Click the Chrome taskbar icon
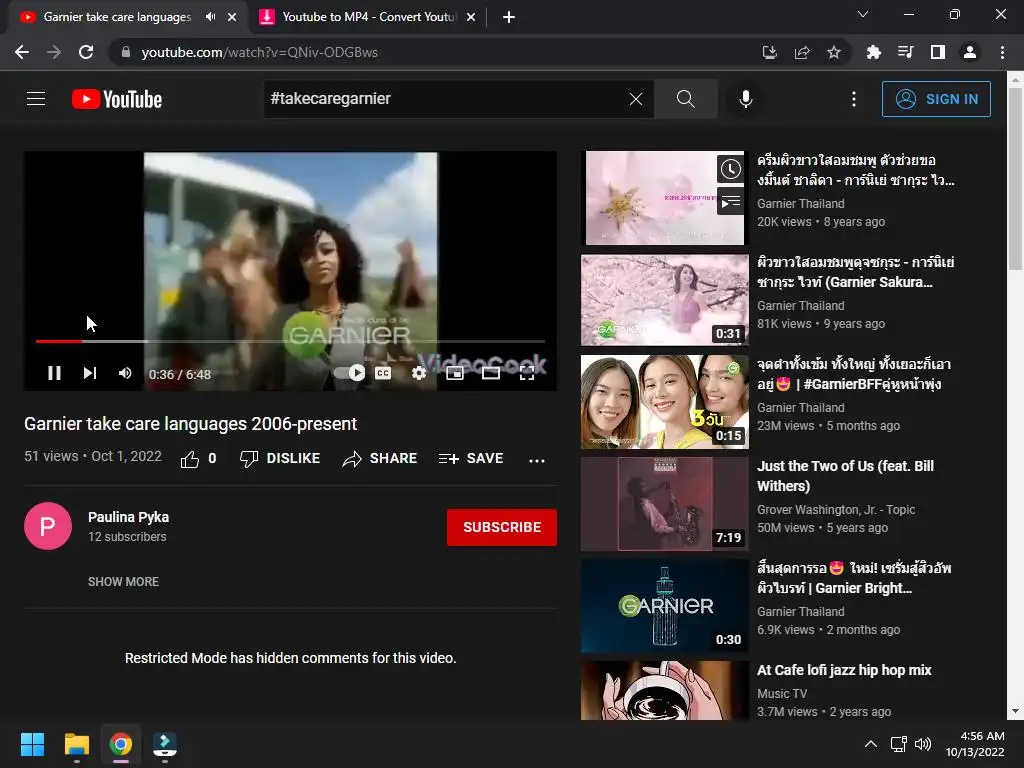Image resolution: width=1024 pixels, height=768 pixels. pos(121,744)
